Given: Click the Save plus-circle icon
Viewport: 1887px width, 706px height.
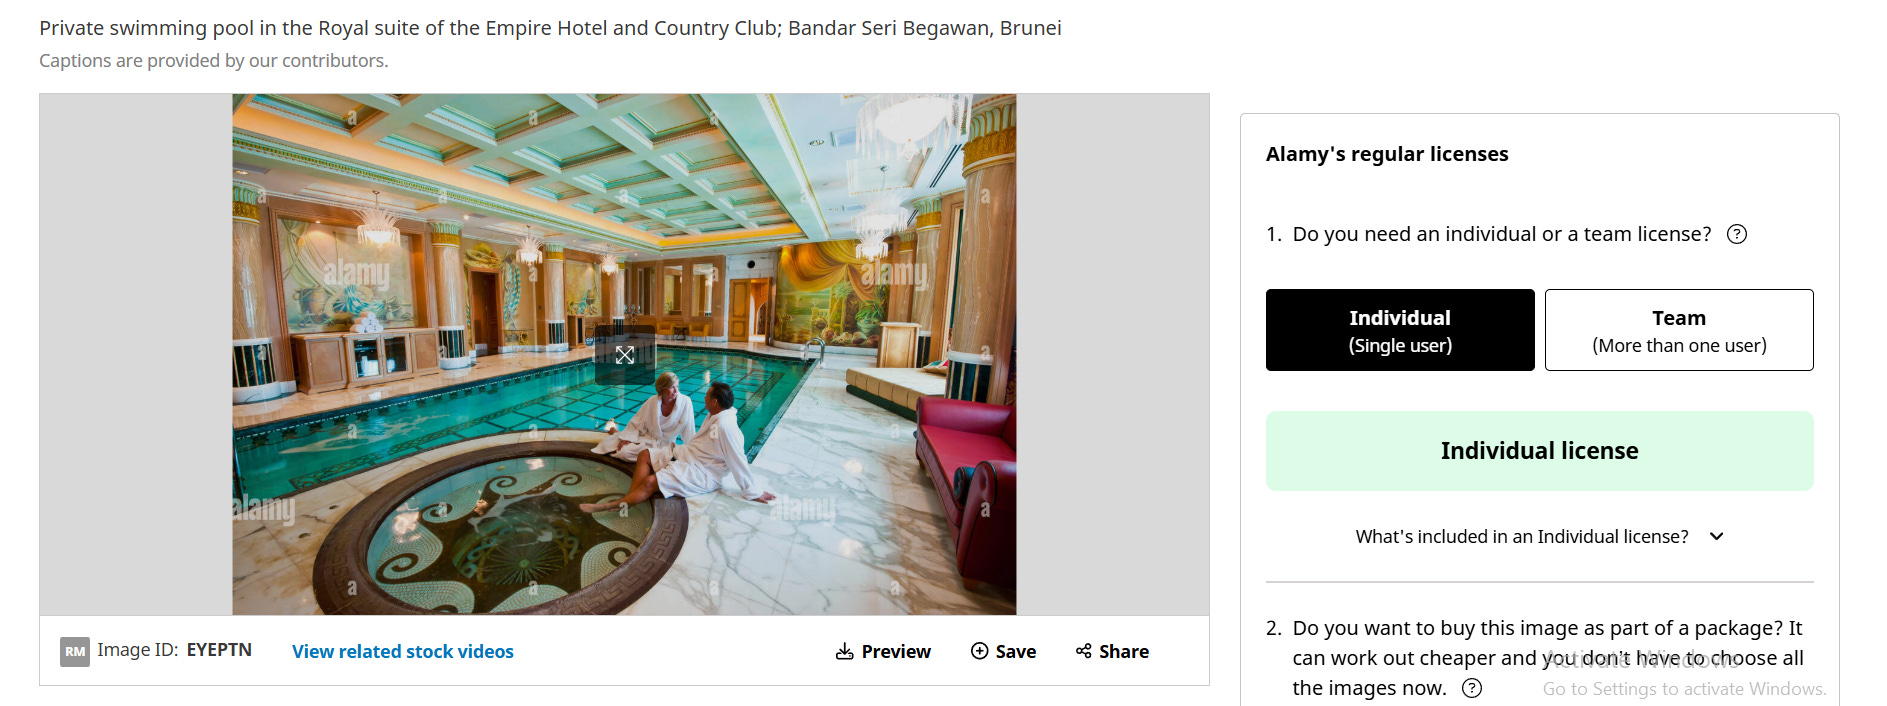Looking at the screenshot, I should 980,651.
